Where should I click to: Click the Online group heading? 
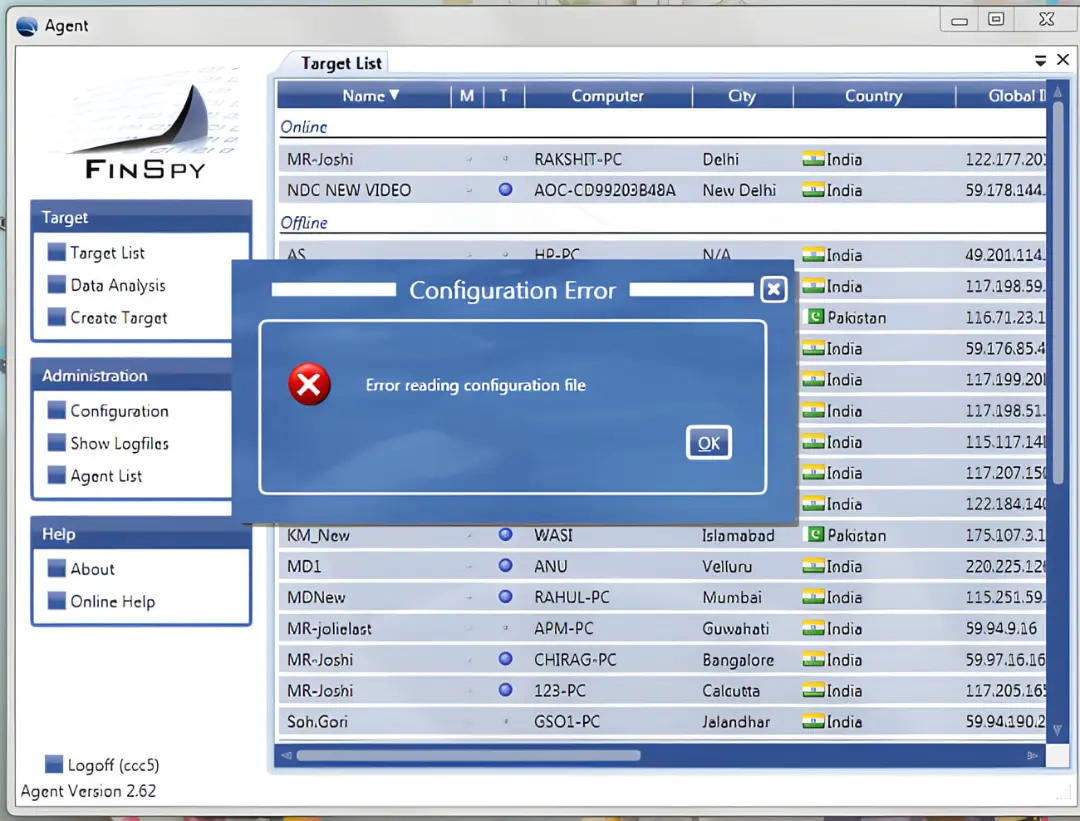304,127
